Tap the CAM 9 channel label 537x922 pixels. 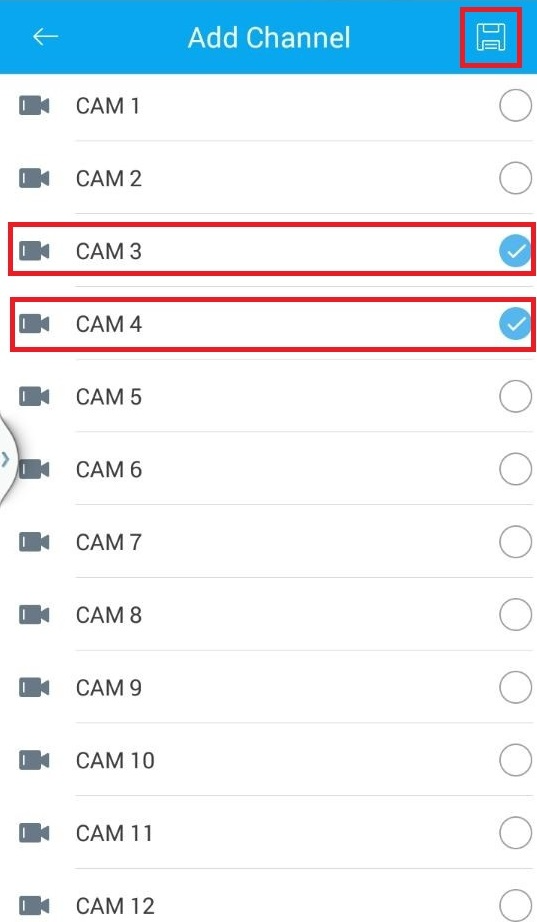pyautogui.click(x=109, y=687)
